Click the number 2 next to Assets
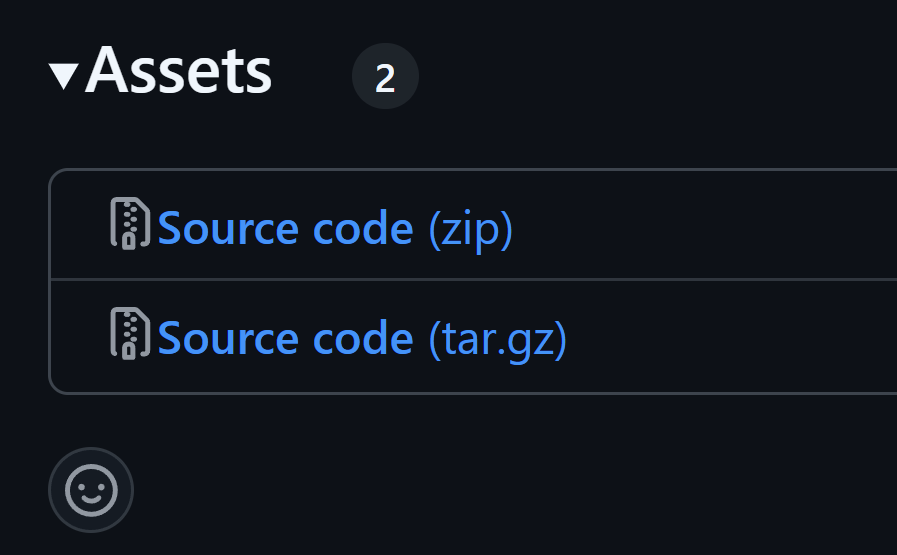This screenshot has width=897, height=555. click(x=385, y=78)
